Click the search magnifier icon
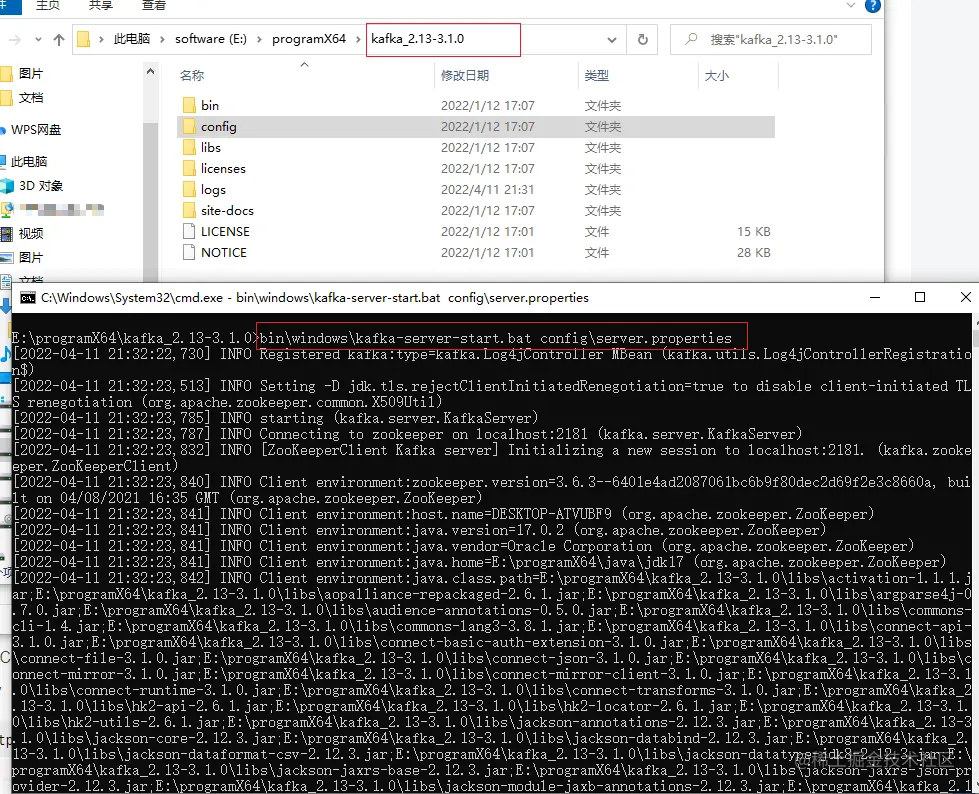 click(691, 39)
